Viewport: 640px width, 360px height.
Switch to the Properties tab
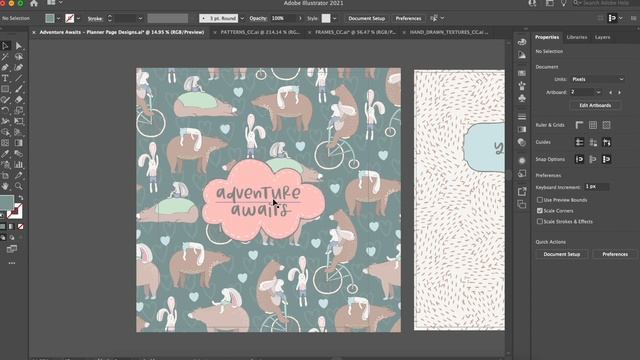[x=547, y=37]
